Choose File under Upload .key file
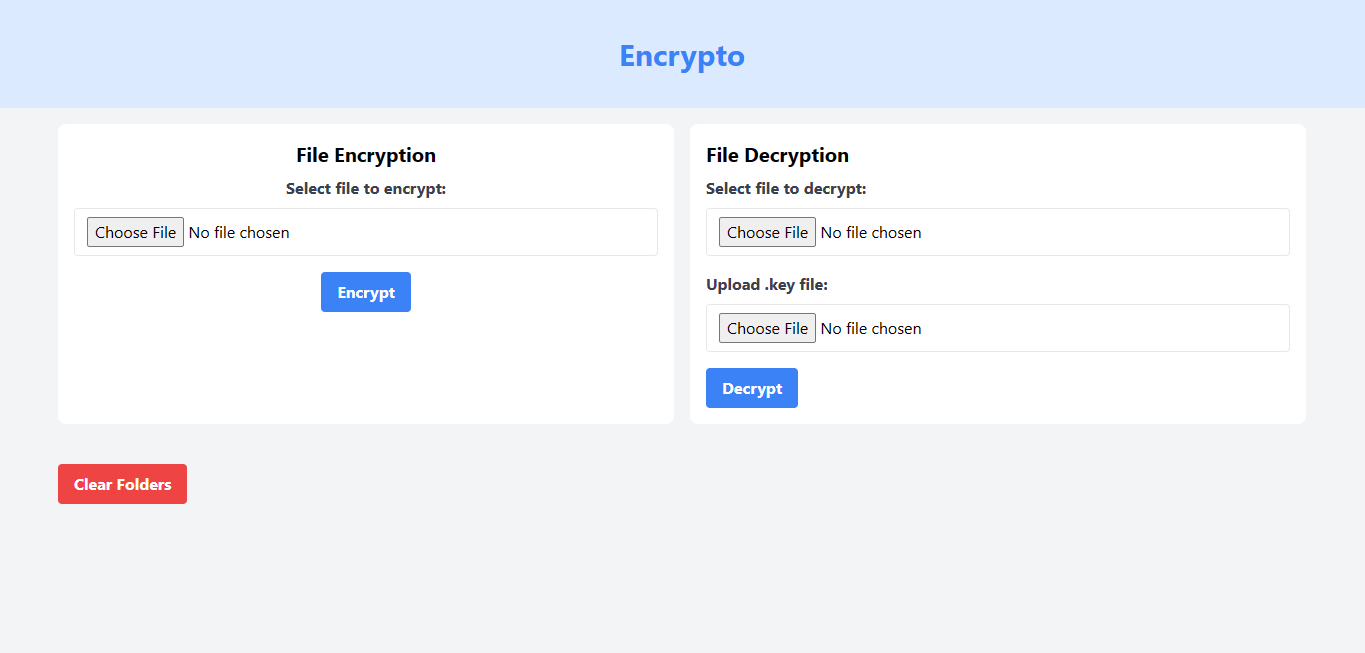 coord(767,328)
